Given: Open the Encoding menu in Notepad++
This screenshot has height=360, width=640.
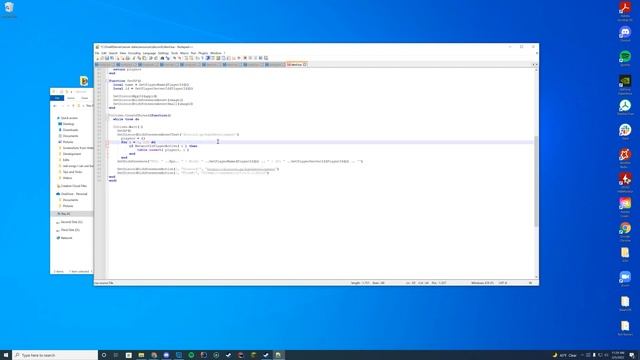Looking at the screenshot, I should (x=134, y=53).
